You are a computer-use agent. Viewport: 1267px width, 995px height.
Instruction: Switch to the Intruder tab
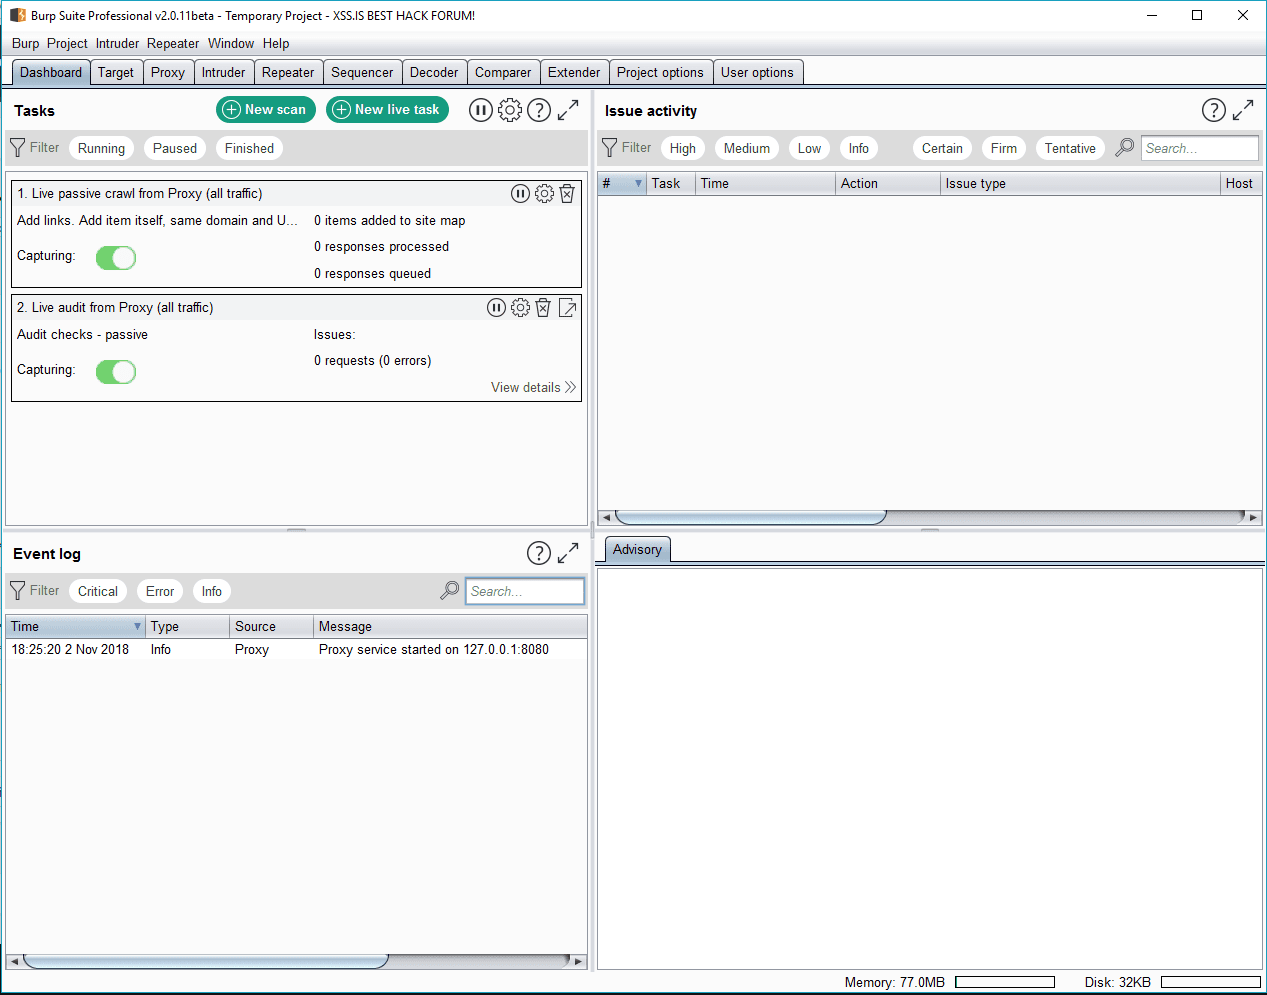point(223,72)
